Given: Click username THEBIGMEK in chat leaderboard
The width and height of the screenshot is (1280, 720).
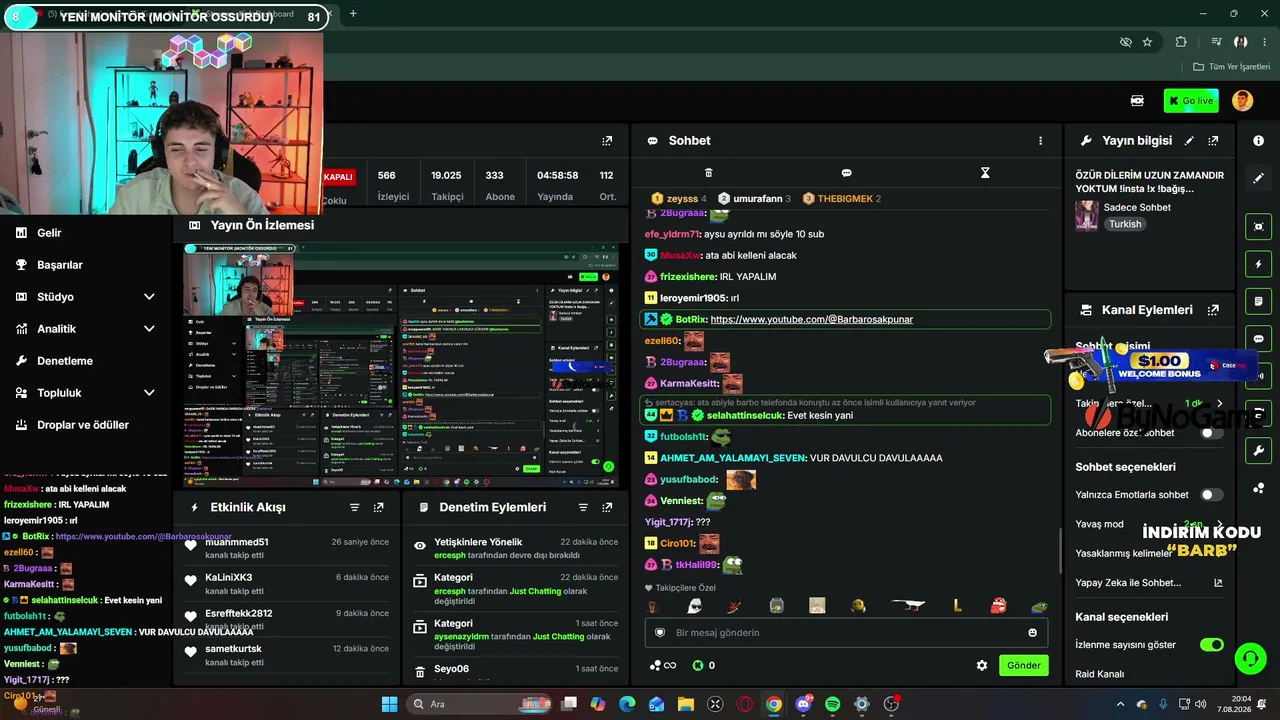Looking at the screenshot, I should (845, 198).
